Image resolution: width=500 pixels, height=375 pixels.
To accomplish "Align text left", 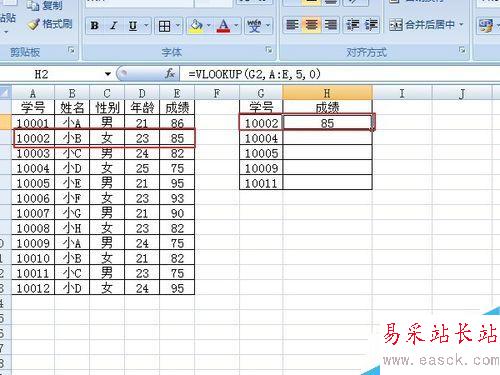I will point(292,25).
